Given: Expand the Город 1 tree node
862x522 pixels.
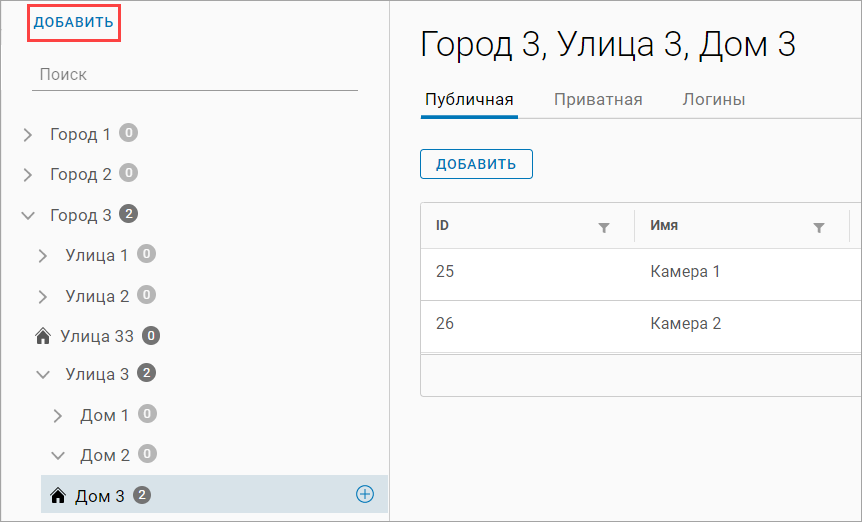Looking at the screenshot, I should click(x=28, y=134).
